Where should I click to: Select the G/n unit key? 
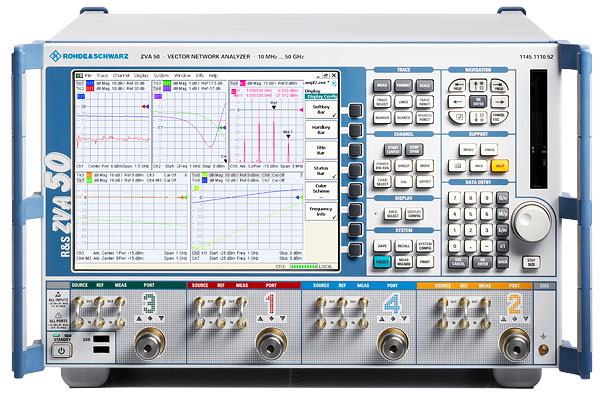coord(502,198)
